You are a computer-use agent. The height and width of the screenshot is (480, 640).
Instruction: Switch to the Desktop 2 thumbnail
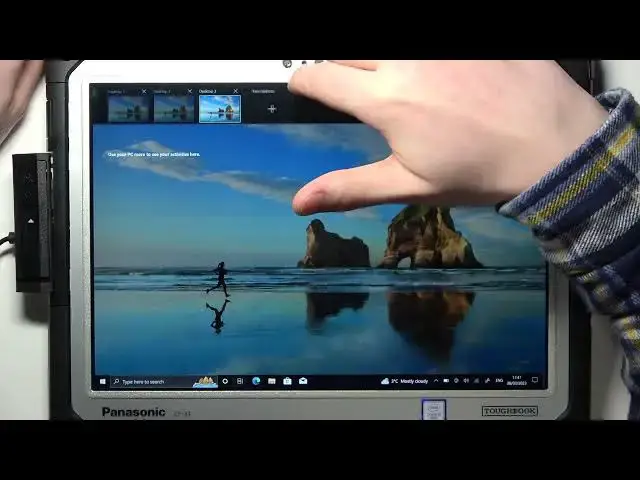click(174, 109)
